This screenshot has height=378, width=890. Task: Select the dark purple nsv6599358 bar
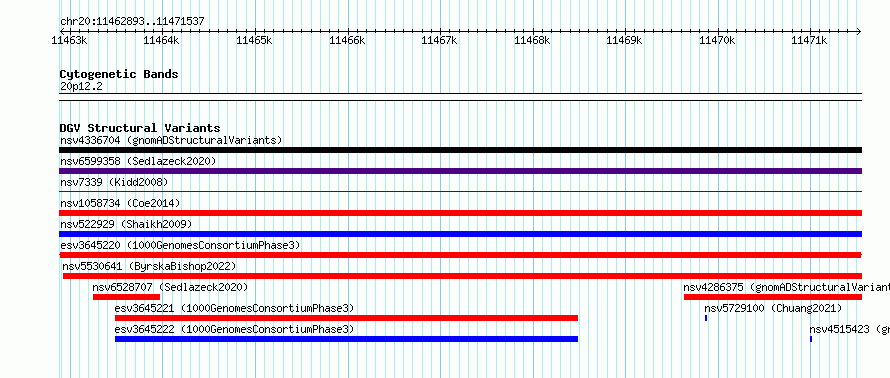pyautogui.click(x=460, y=171)
